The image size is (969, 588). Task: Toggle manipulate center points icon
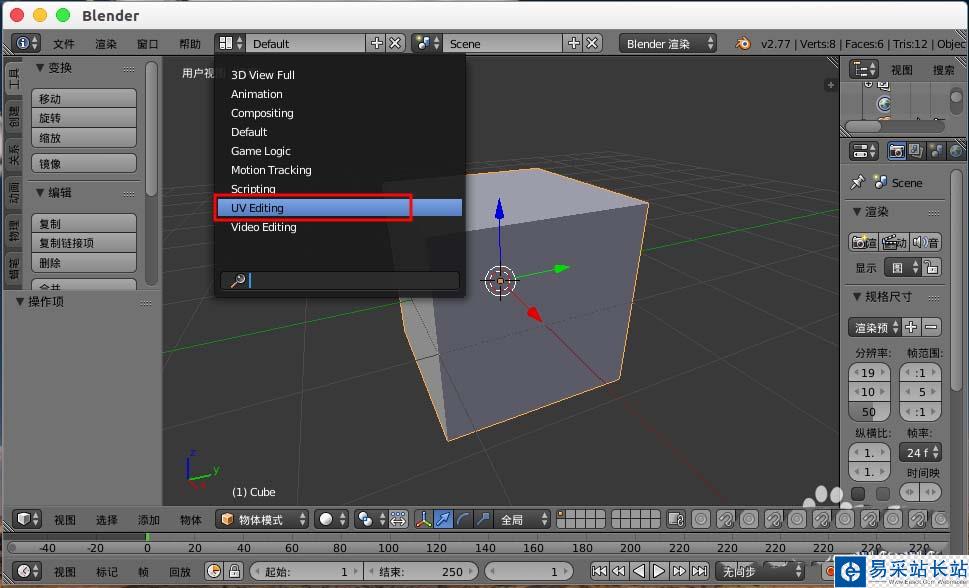398,519
